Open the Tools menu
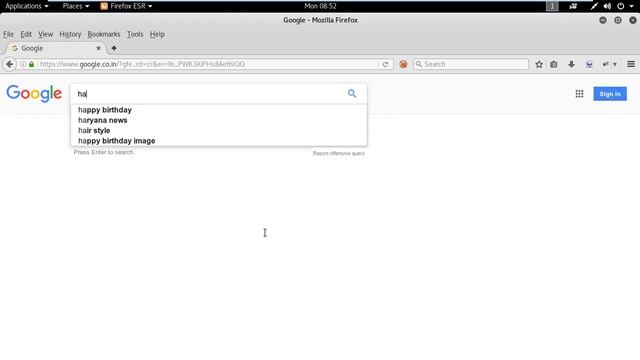640x360 pixels. (x=135, y=34)
